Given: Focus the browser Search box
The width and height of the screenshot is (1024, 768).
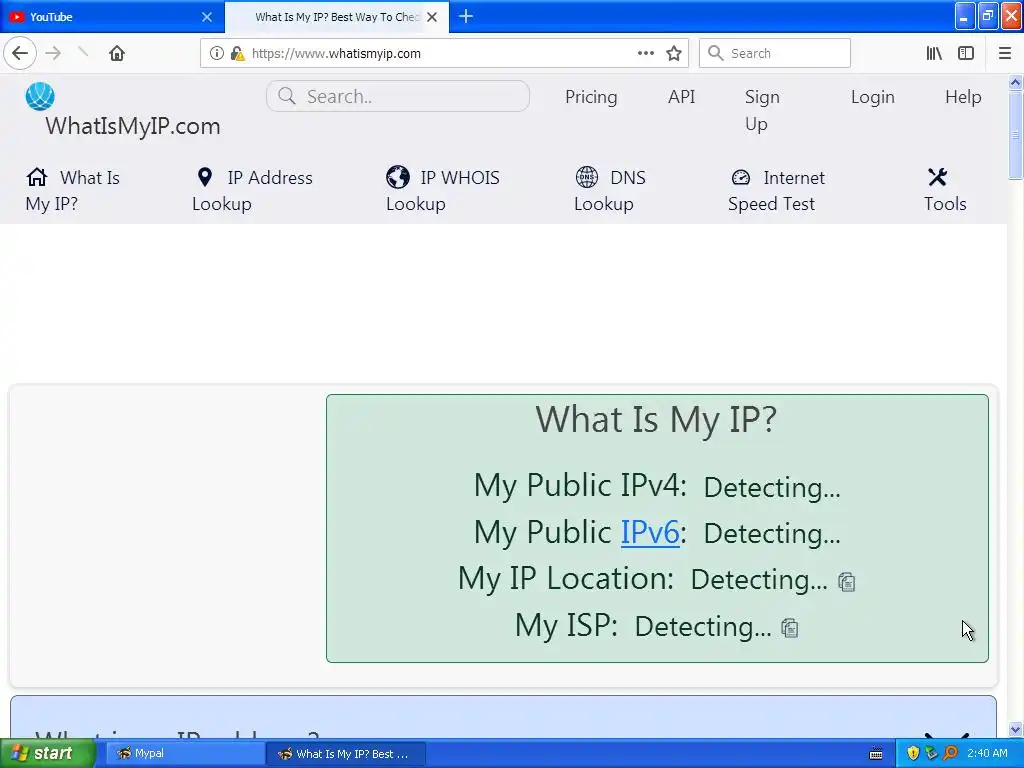Looking at the screenshot, I should point(775,53).
